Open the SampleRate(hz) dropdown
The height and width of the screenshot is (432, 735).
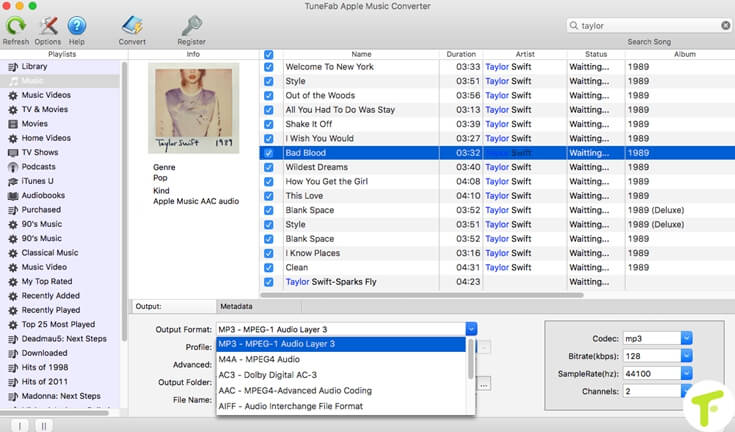[686, 374]
